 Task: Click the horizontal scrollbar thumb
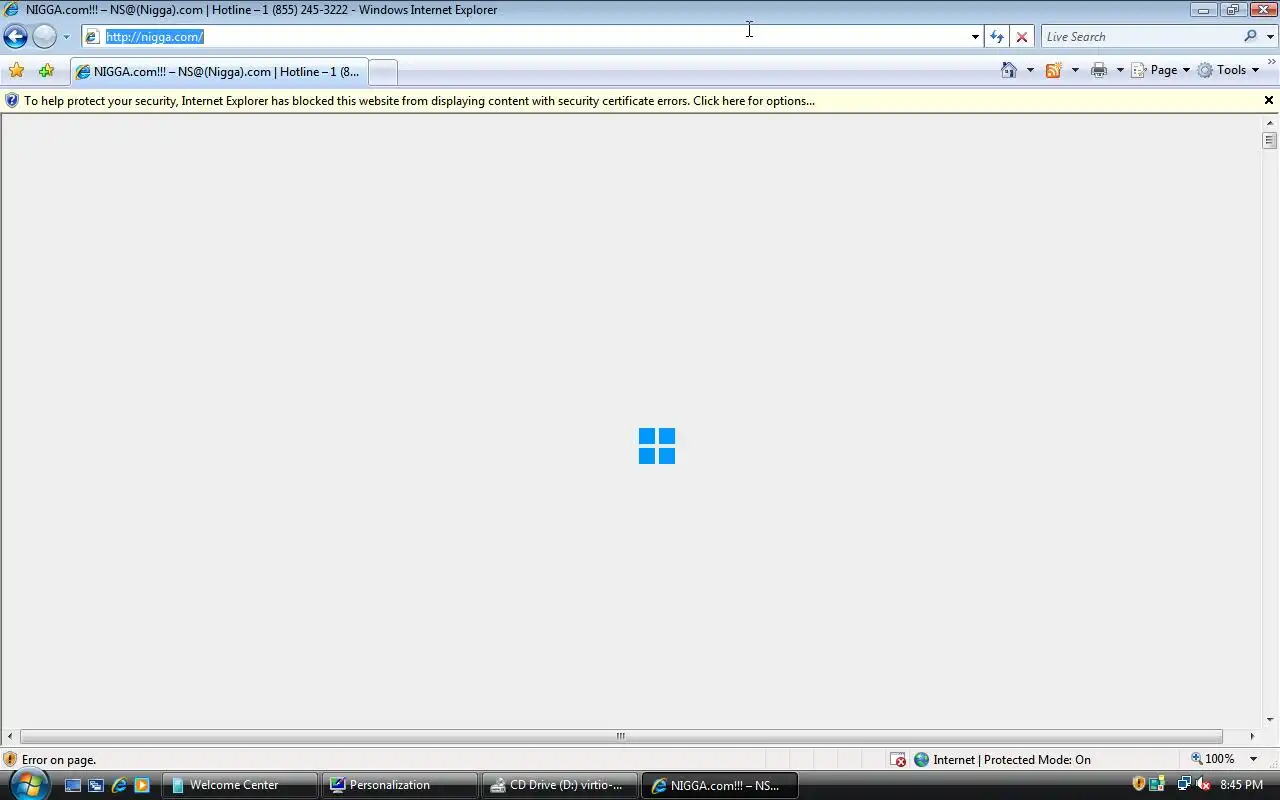621,736
